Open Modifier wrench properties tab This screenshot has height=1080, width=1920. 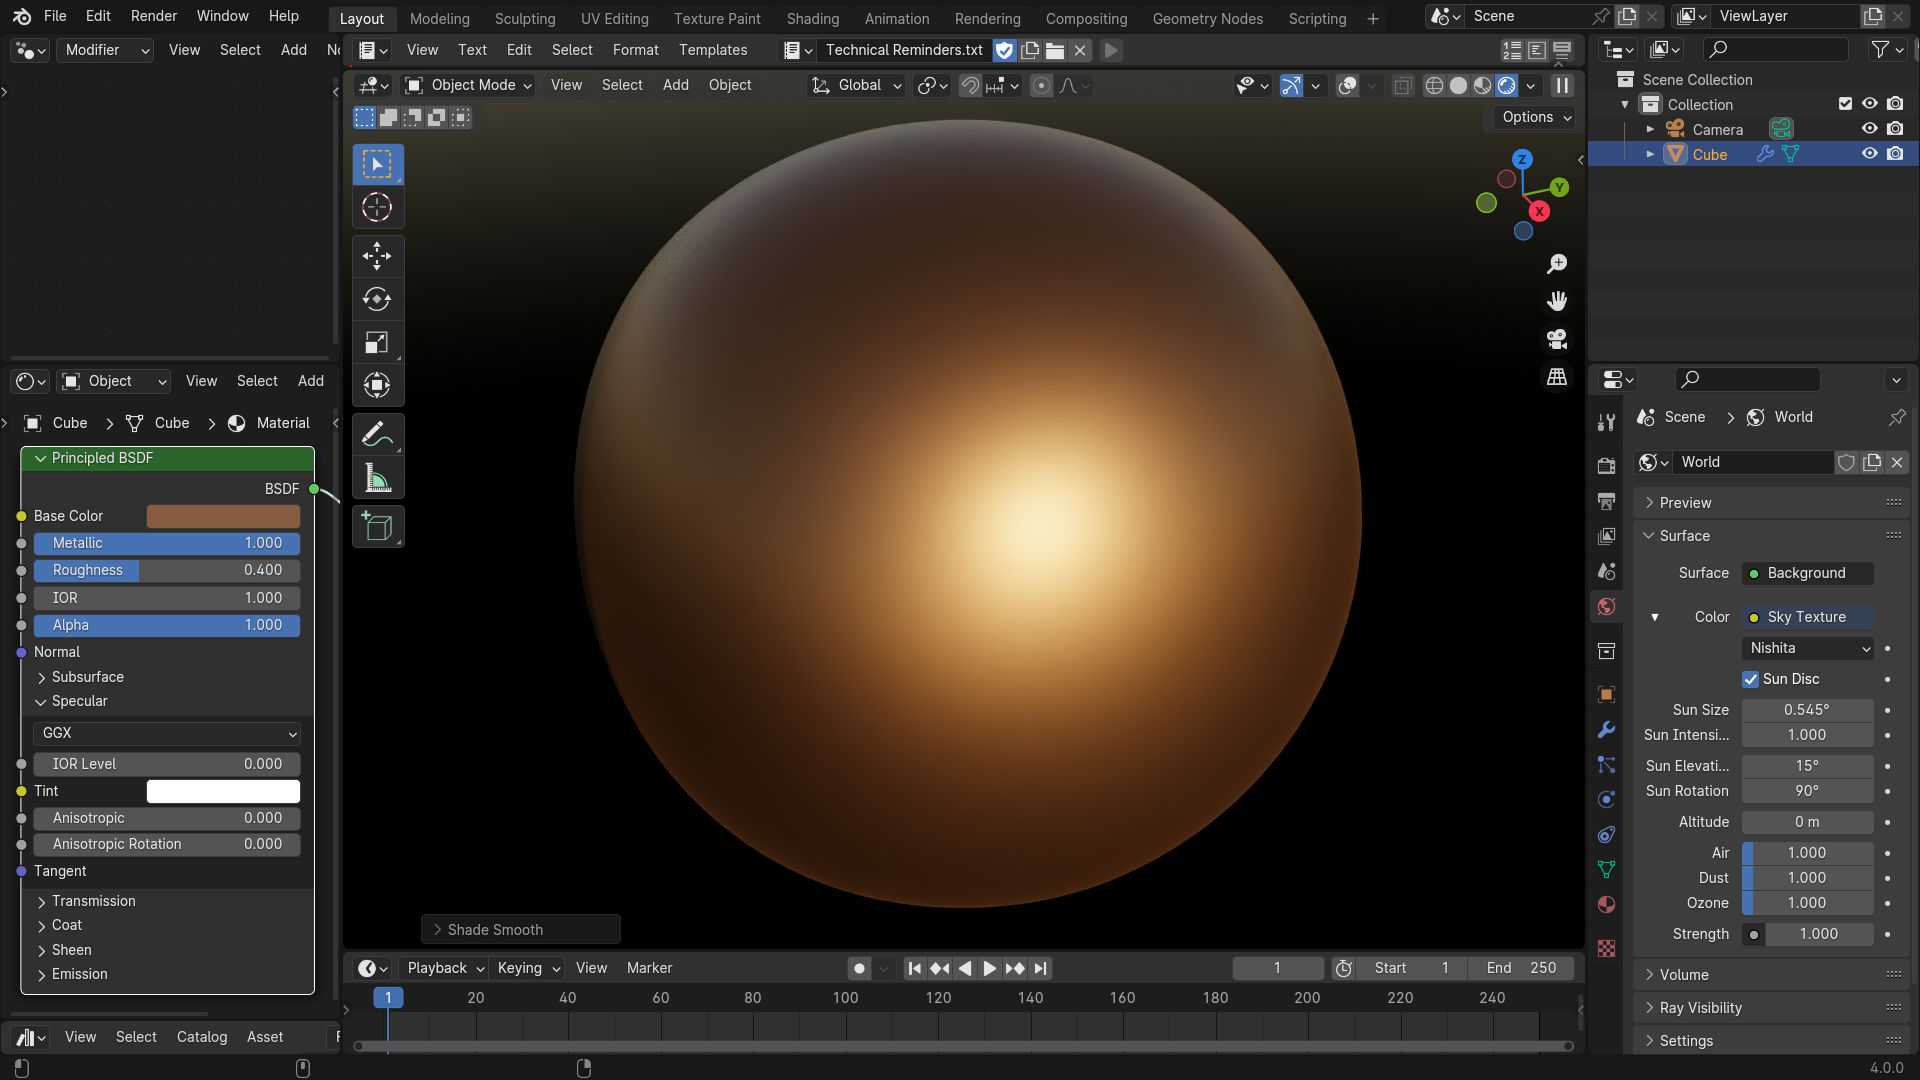(x=1606, y=730)
